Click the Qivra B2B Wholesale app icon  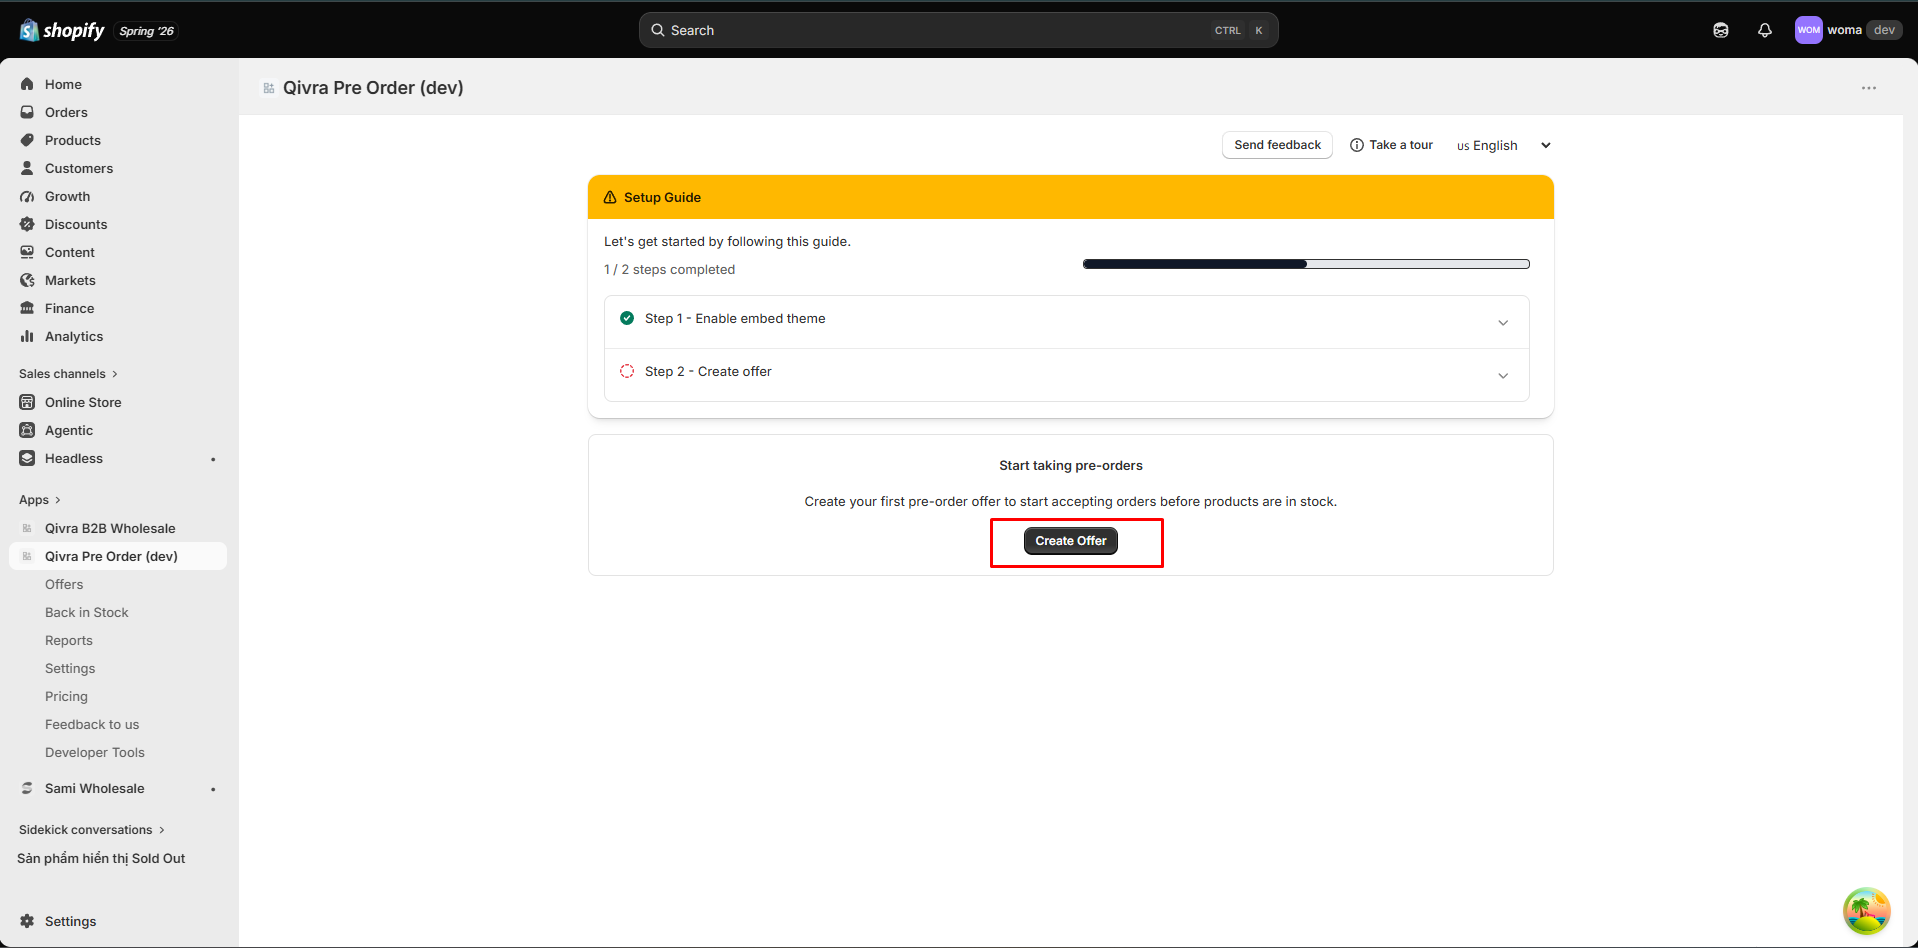[x=27, y=528]
